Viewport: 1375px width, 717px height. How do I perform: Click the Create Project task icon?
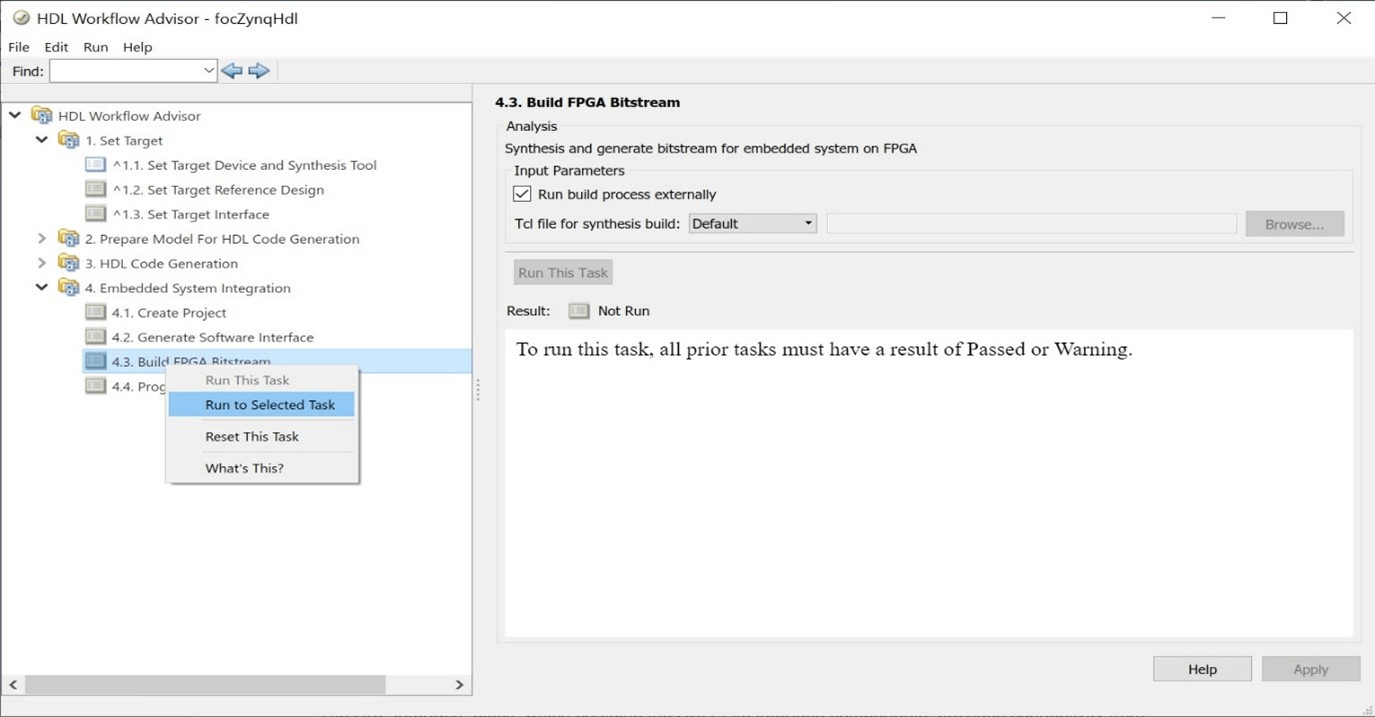point(96,313)
